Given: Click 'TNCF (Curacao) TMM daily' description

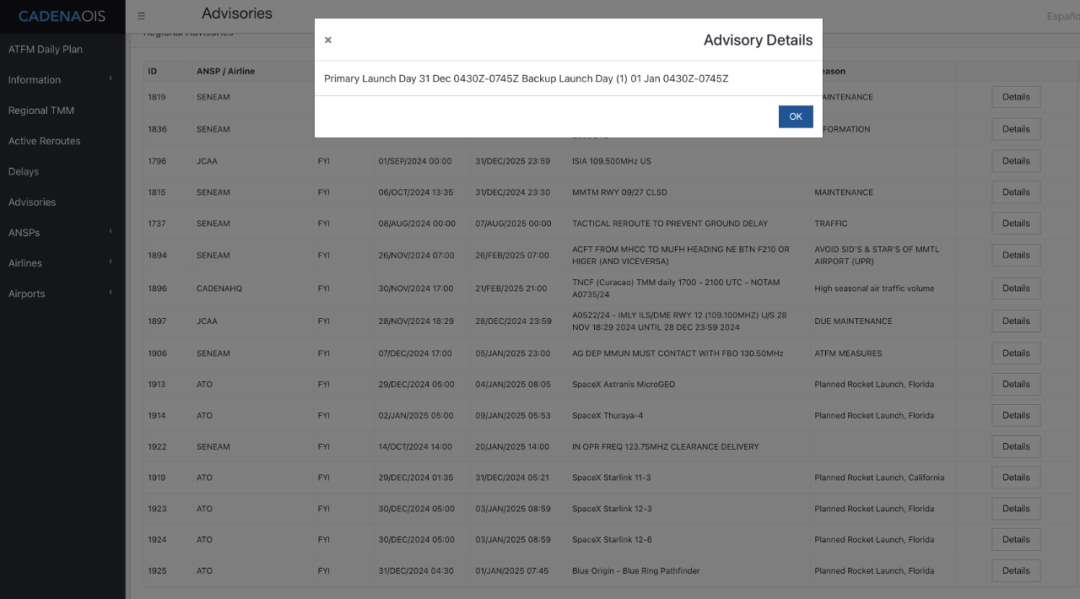Looking at the screenshot, I should click(676, 288).
